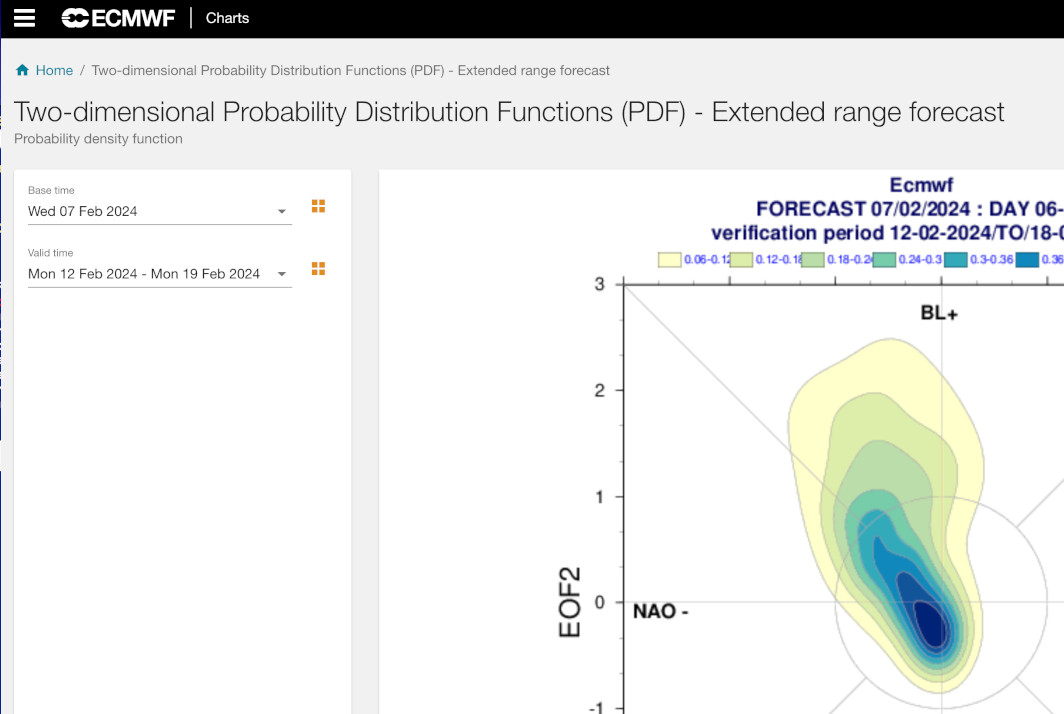This screenshot has width=1064, height=714.
Task: Follow the Home breadcrumb link
Action: coord(54,71)
